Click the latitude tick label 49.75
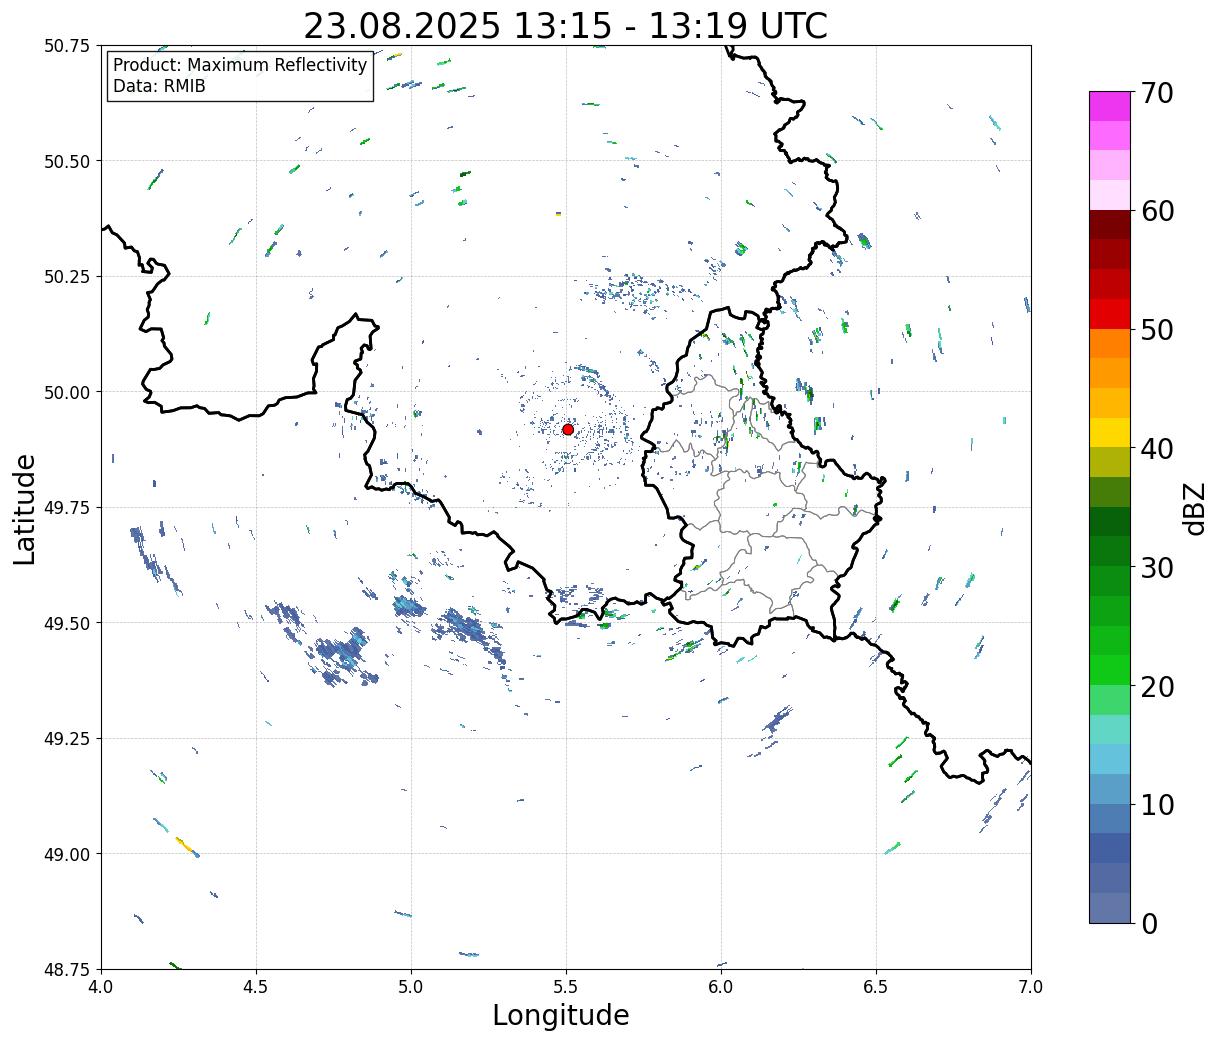 [67, 508]
